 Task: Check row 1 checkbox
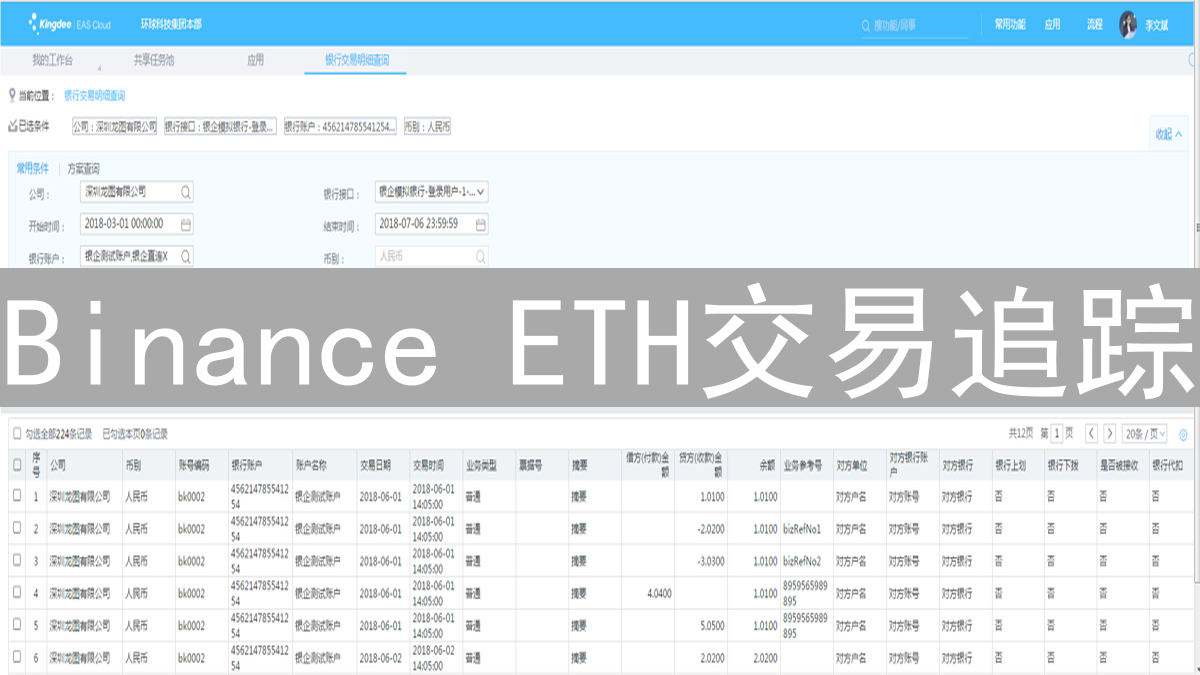[16, 495]
